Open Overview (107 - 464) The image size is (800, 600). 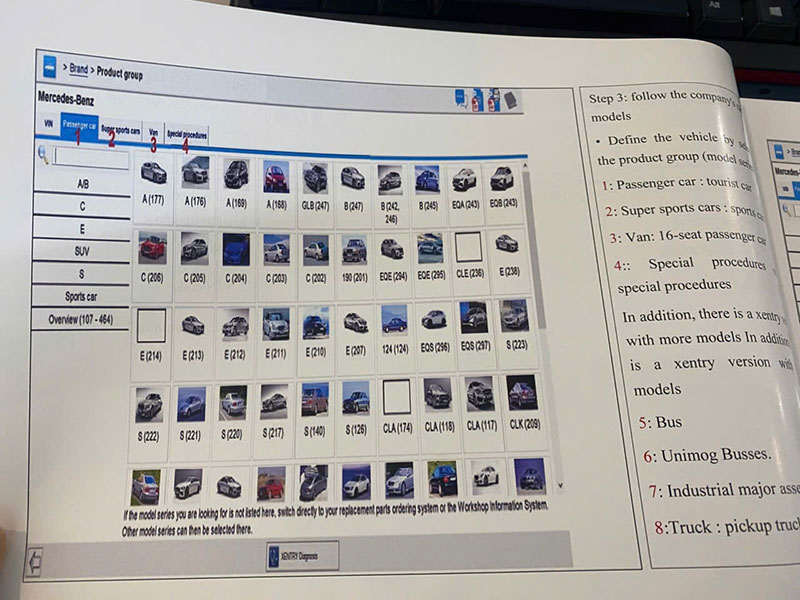pos(80,319)
